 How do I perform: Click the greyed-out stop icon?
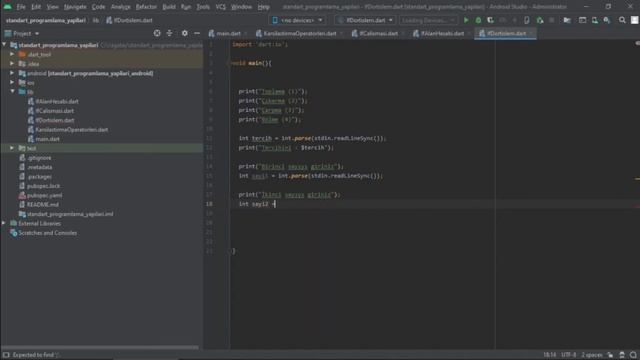point(552,20)
